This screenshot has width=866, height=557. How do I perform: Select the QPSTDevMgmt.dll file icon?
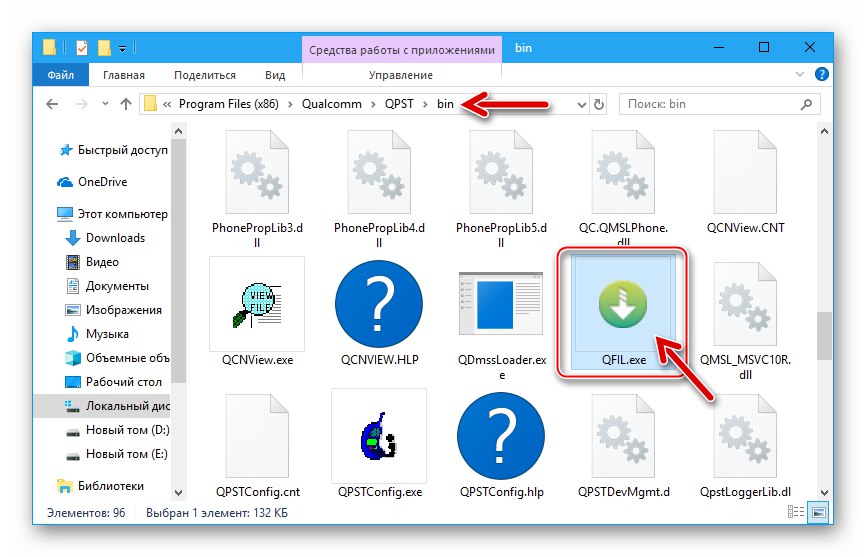click(x=623, y=436)
